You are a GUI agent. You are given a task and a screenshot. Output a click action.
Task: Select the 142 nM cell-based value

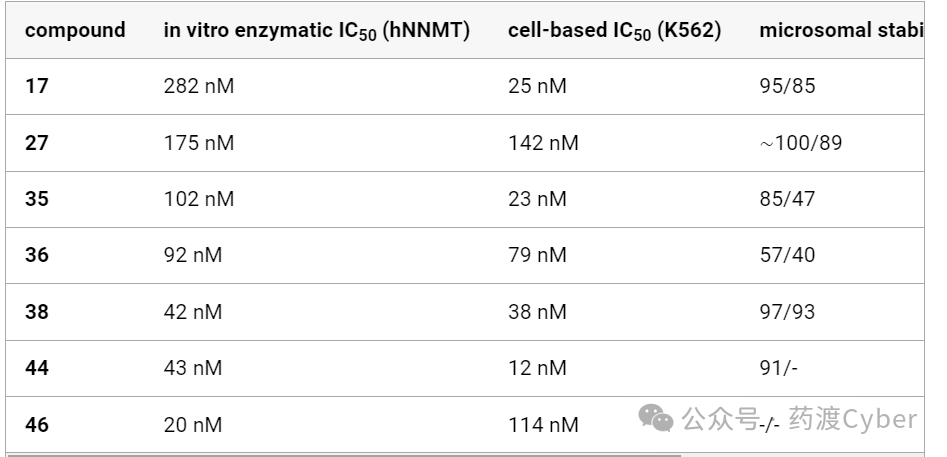(543, 143)
